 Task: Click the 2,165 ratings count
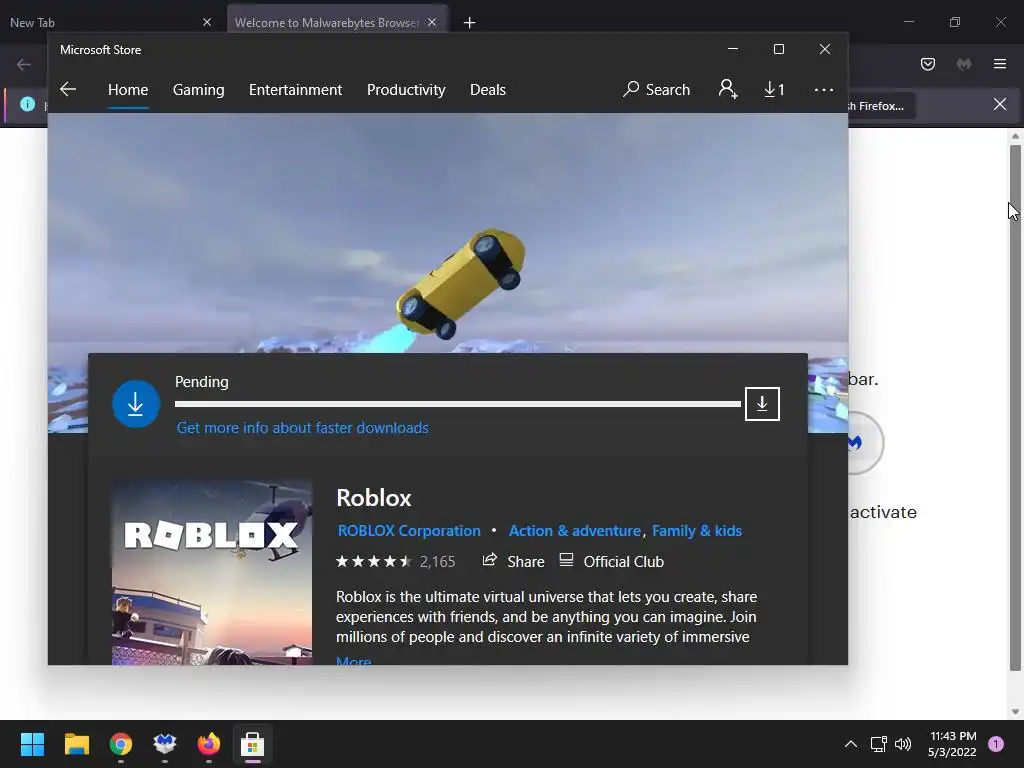[x=438, y=562]
